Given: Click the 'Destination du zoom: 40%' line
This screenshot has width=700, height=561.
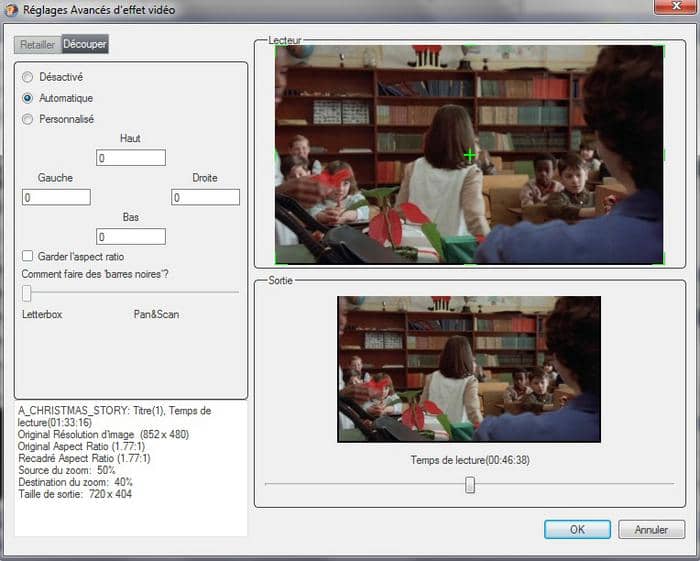Looking at the screenshot, I should (75, 482).
